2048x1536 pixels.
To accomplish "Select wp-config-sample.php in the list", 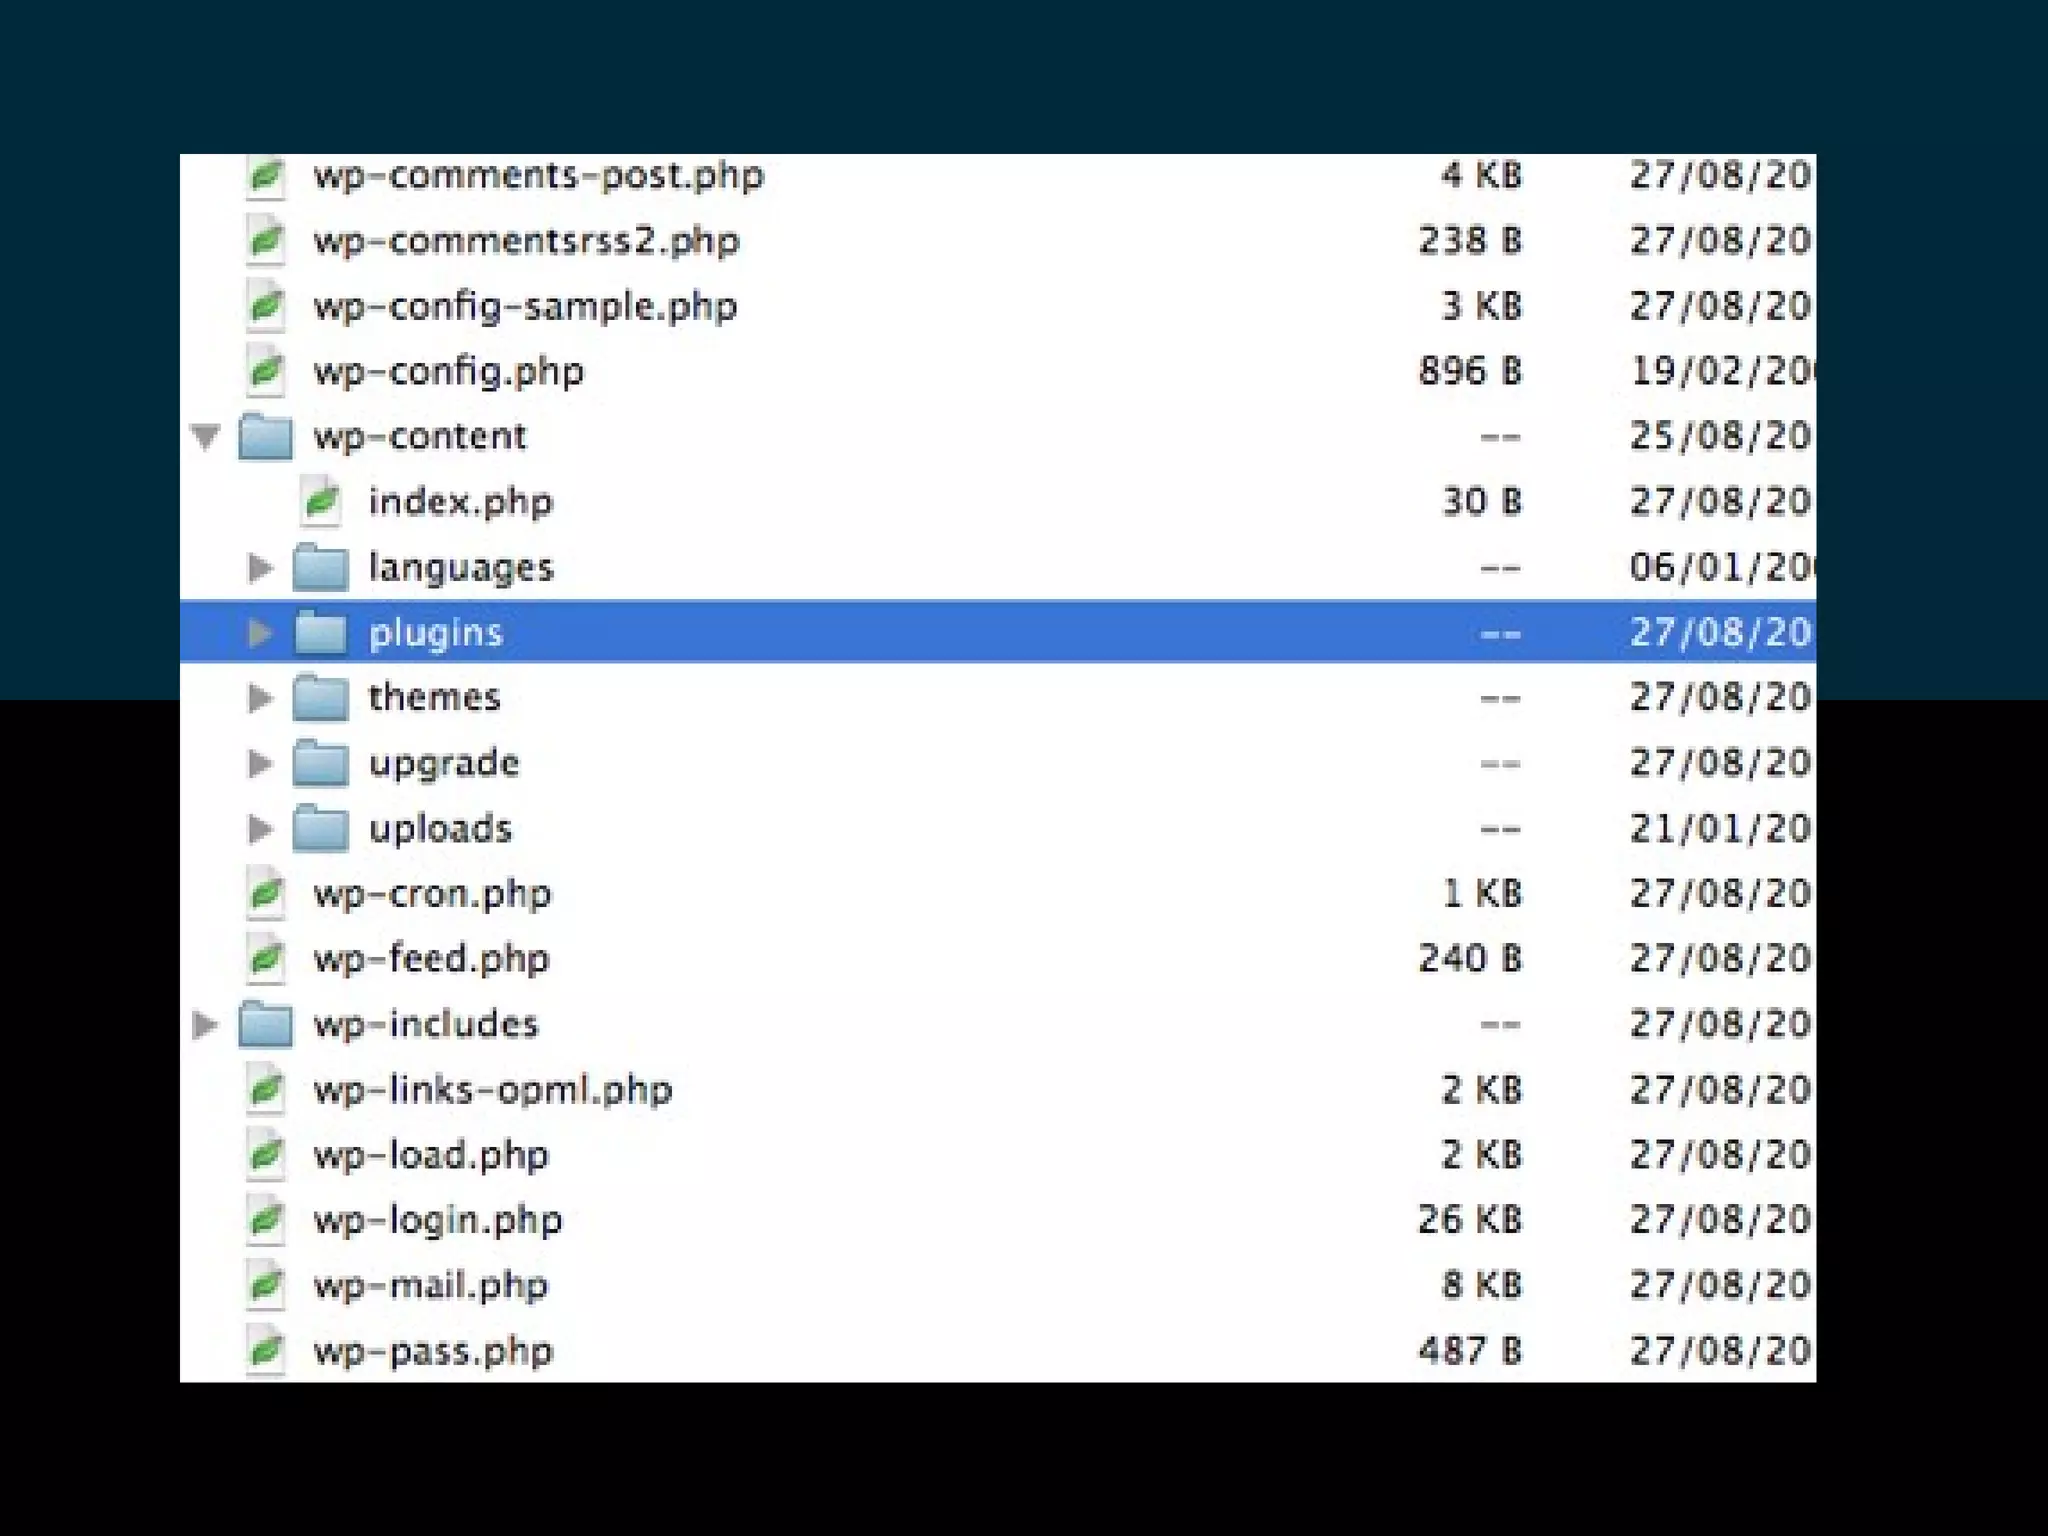I will point(525,306).
